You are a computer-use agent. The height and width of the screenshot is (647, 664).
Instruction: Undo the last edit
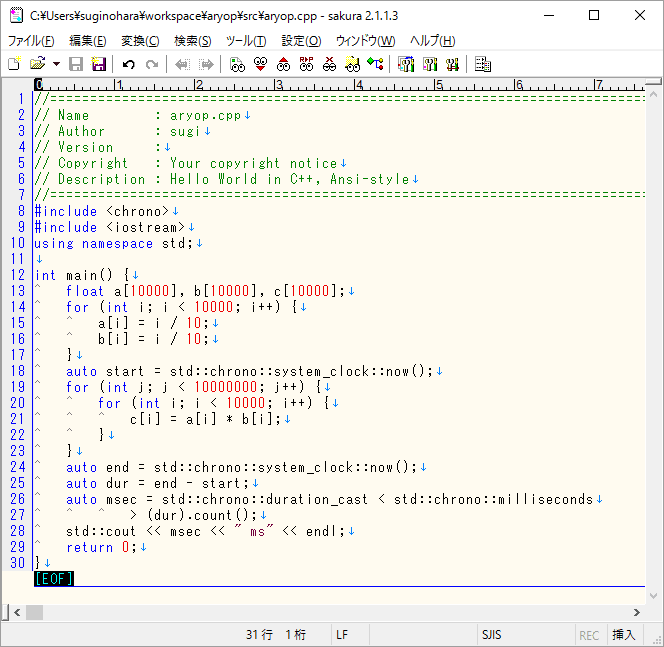[x=128, y=64]
